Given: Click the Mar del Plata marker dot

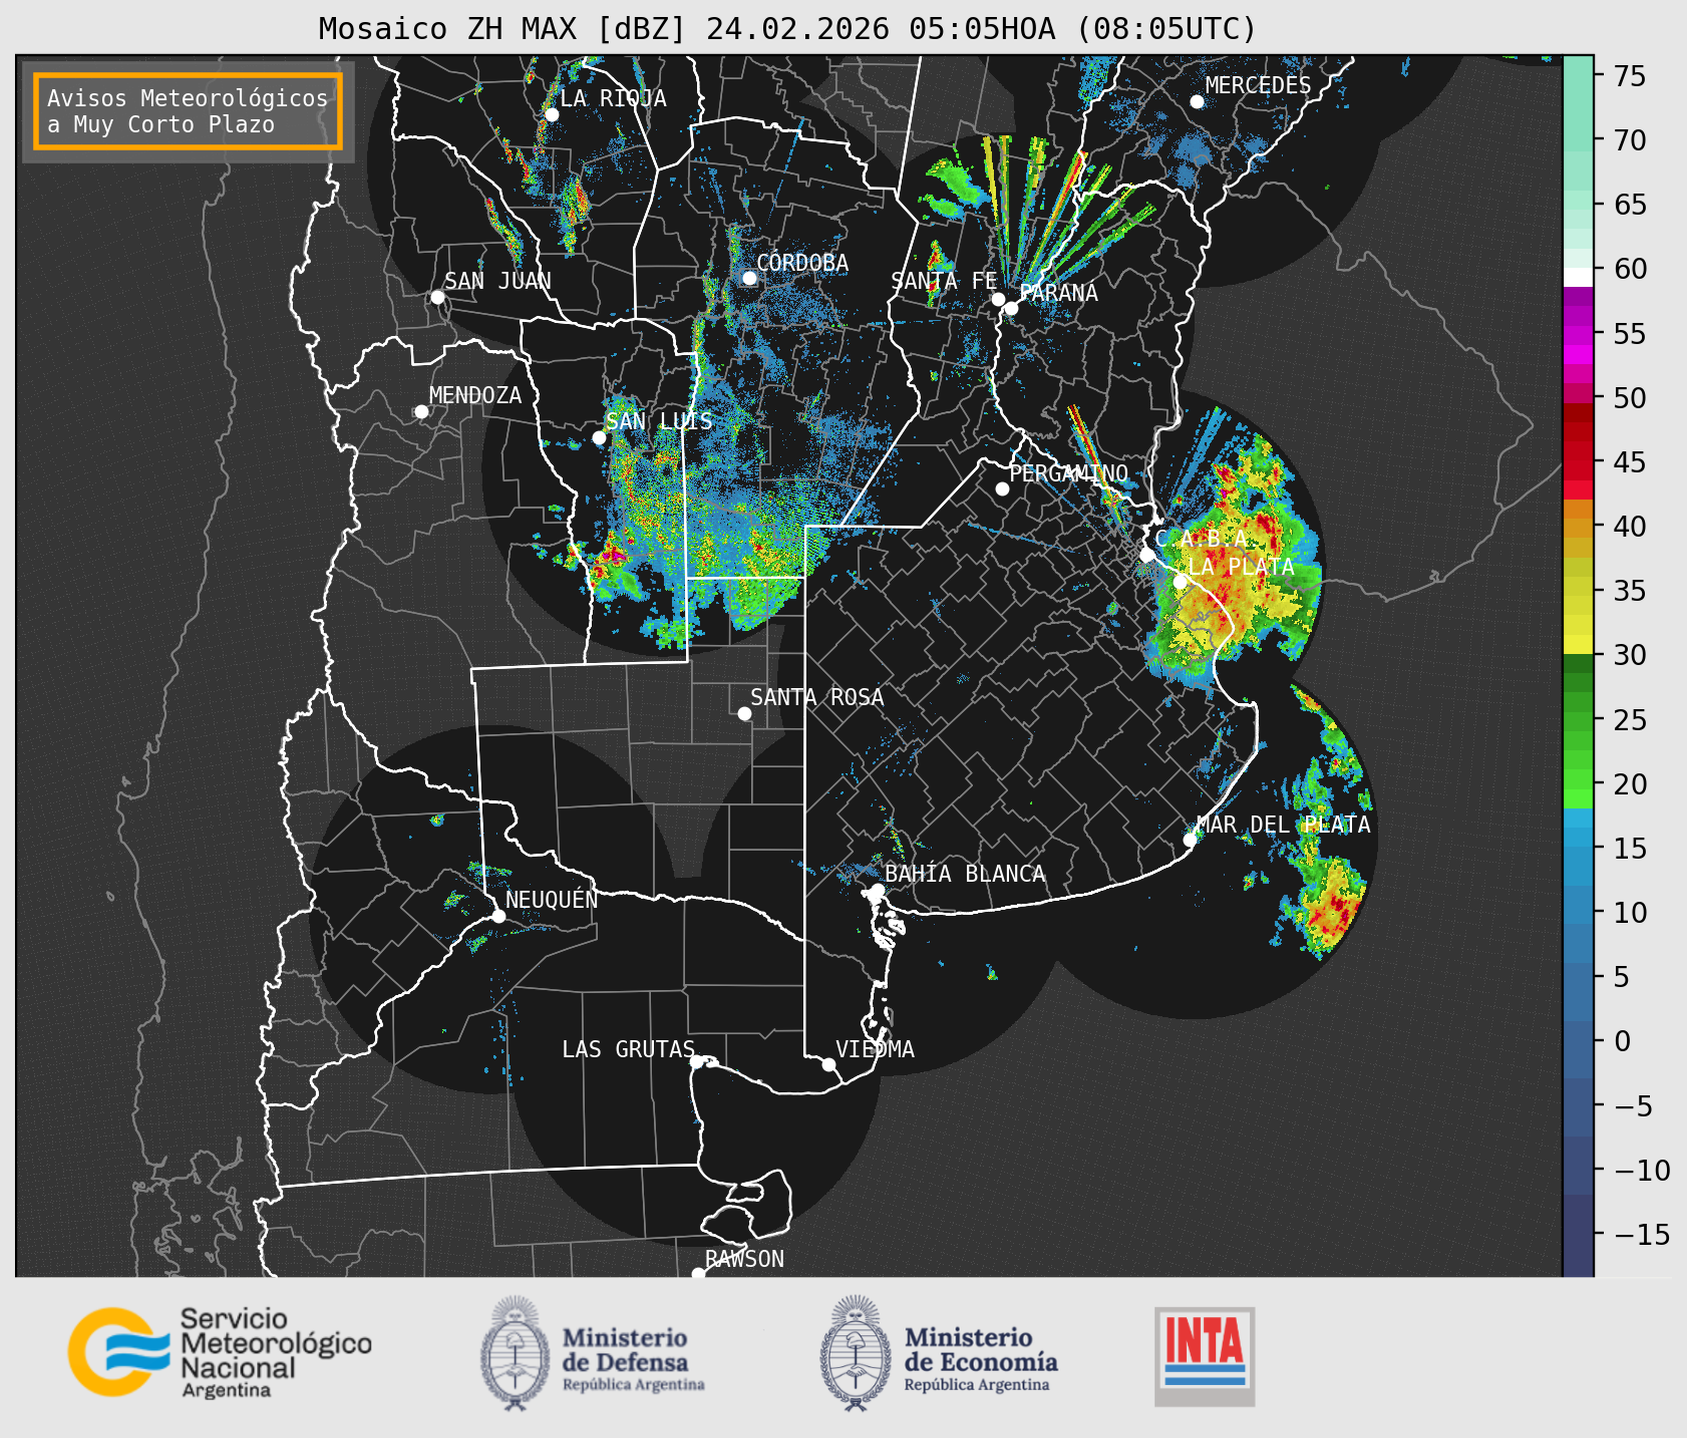Looking at the screenshot, I should pyautogui.click(x=1190, y=840).
